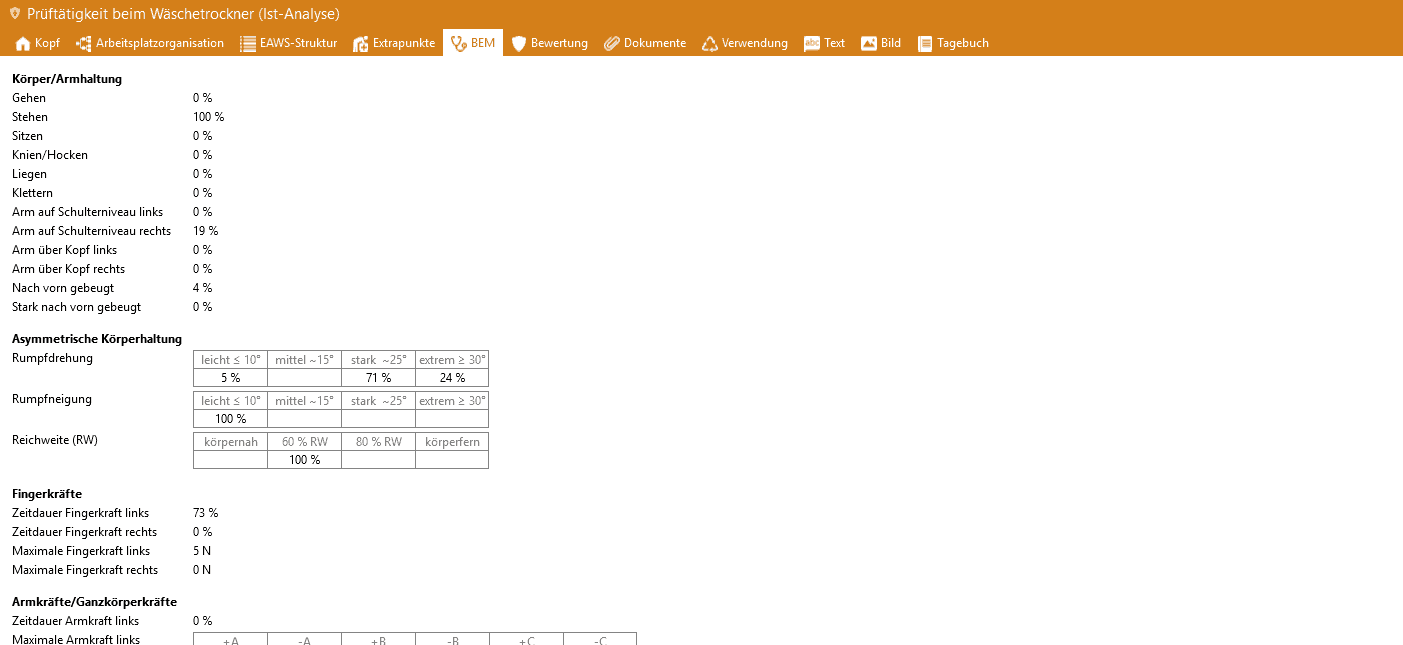The height and width of the screenshot is (645, 1403).
Task: Select the Reichweite 60 % RW value cell
Action: point(304,460)
